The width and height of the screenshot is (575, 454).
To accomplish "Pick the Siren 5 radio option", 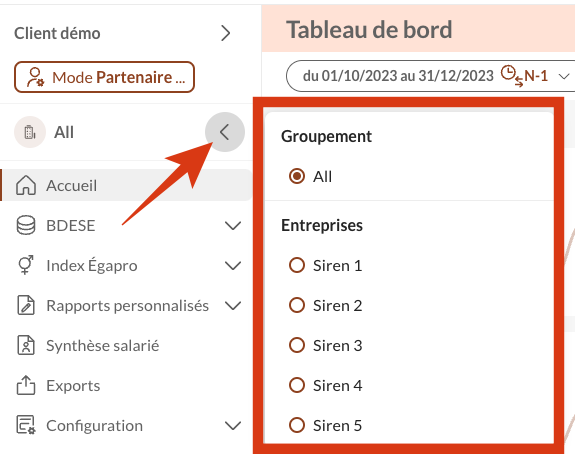I will coord(297,425).
